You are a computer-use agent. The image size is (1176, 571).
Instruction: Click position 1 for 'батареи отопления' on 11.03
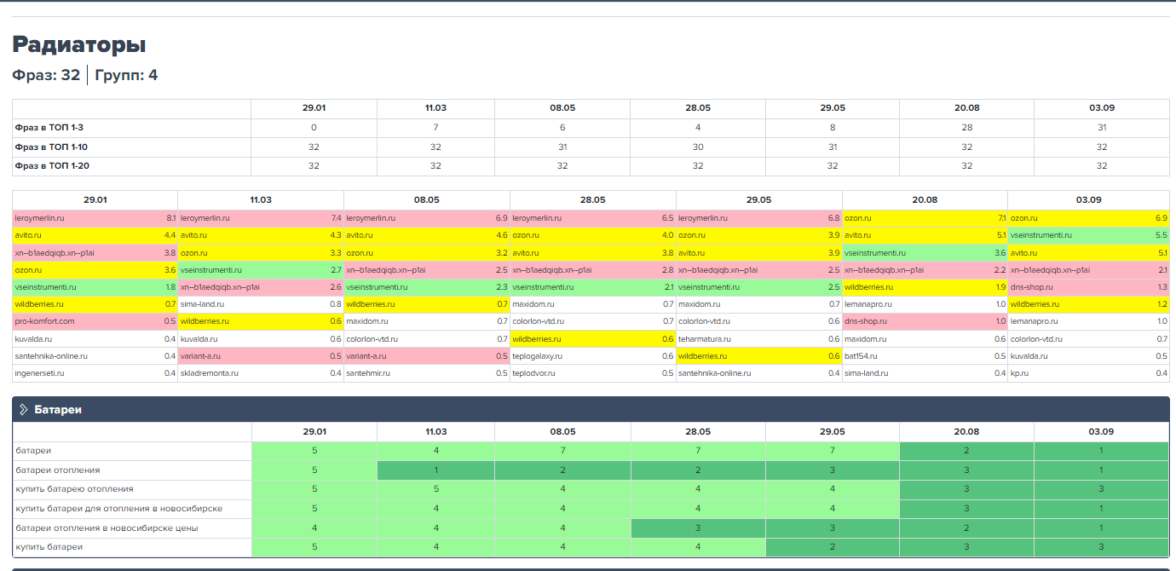point(436,470)
